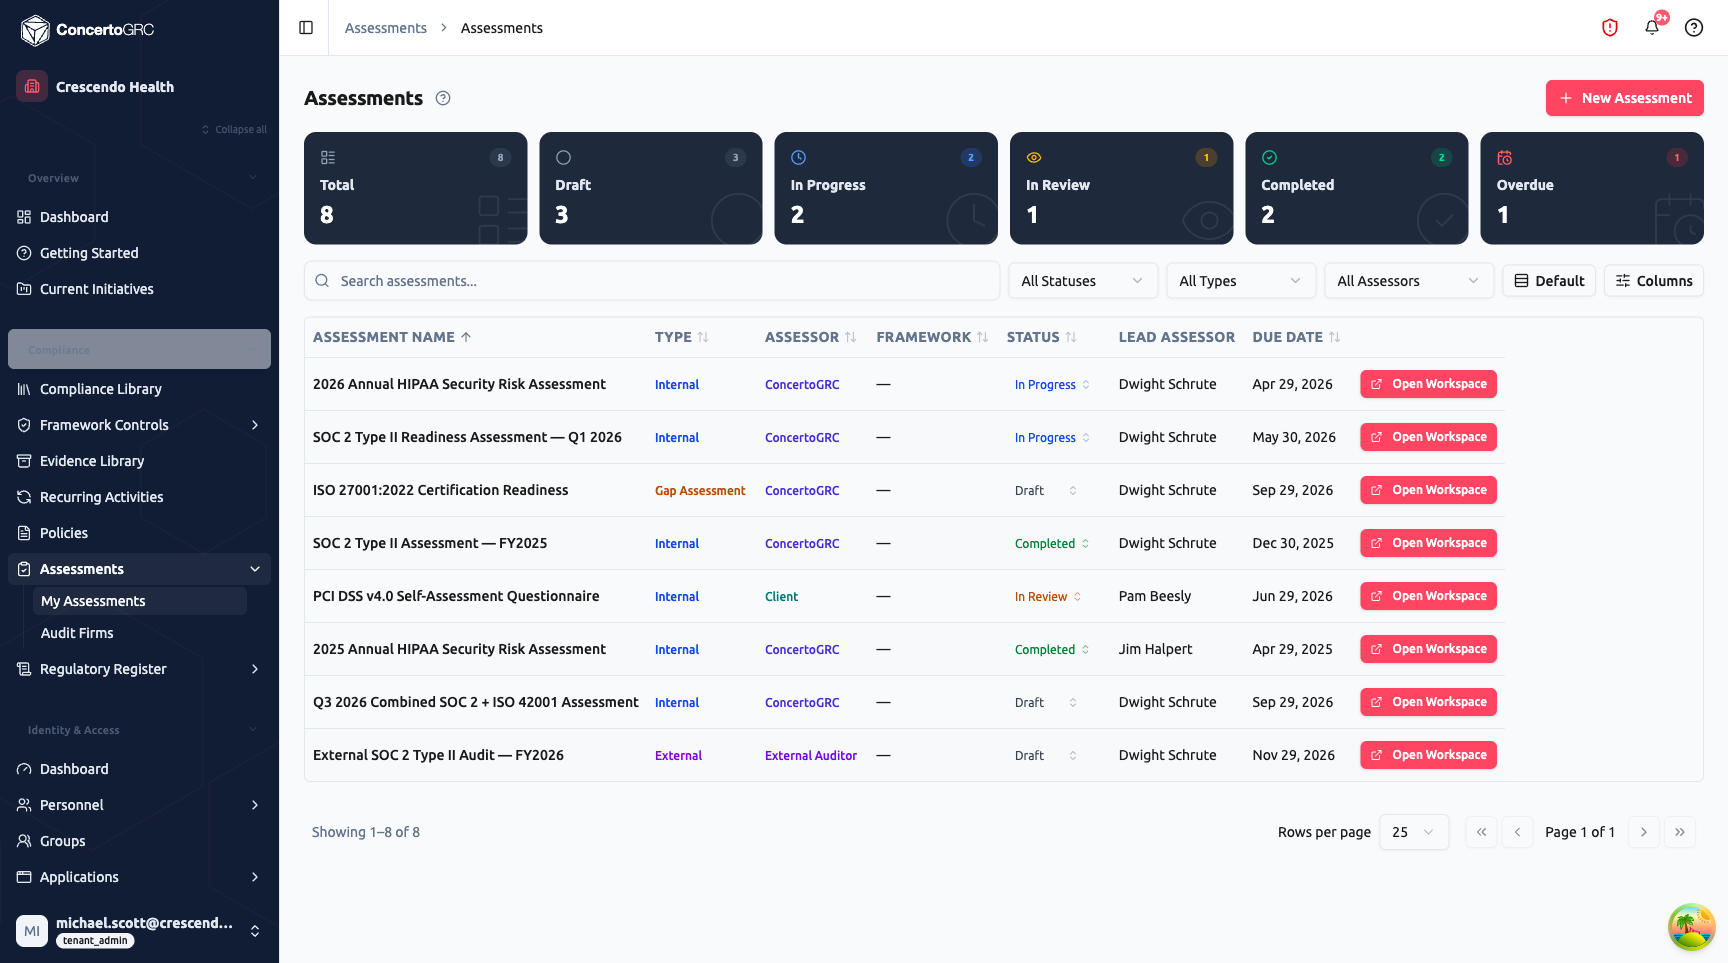Collapse the Assessments sidebar section

[255, 569]
